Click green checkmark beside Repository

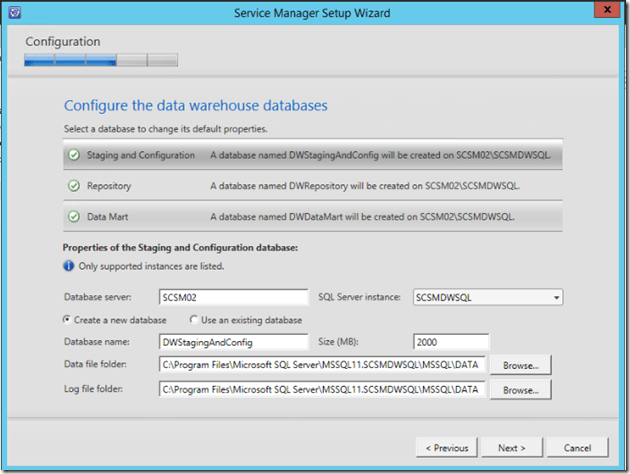pos(74,186)
